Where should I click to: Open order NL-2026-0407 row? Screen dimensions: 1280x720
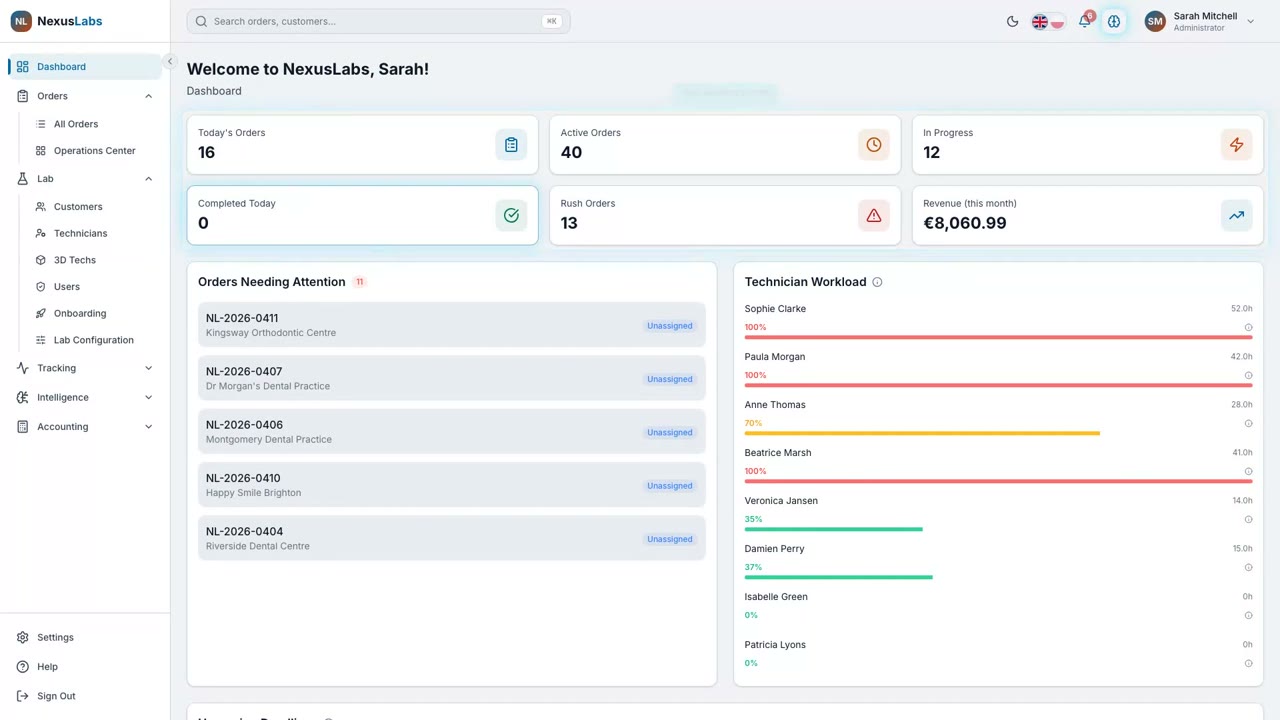click(x=452, y=379)
